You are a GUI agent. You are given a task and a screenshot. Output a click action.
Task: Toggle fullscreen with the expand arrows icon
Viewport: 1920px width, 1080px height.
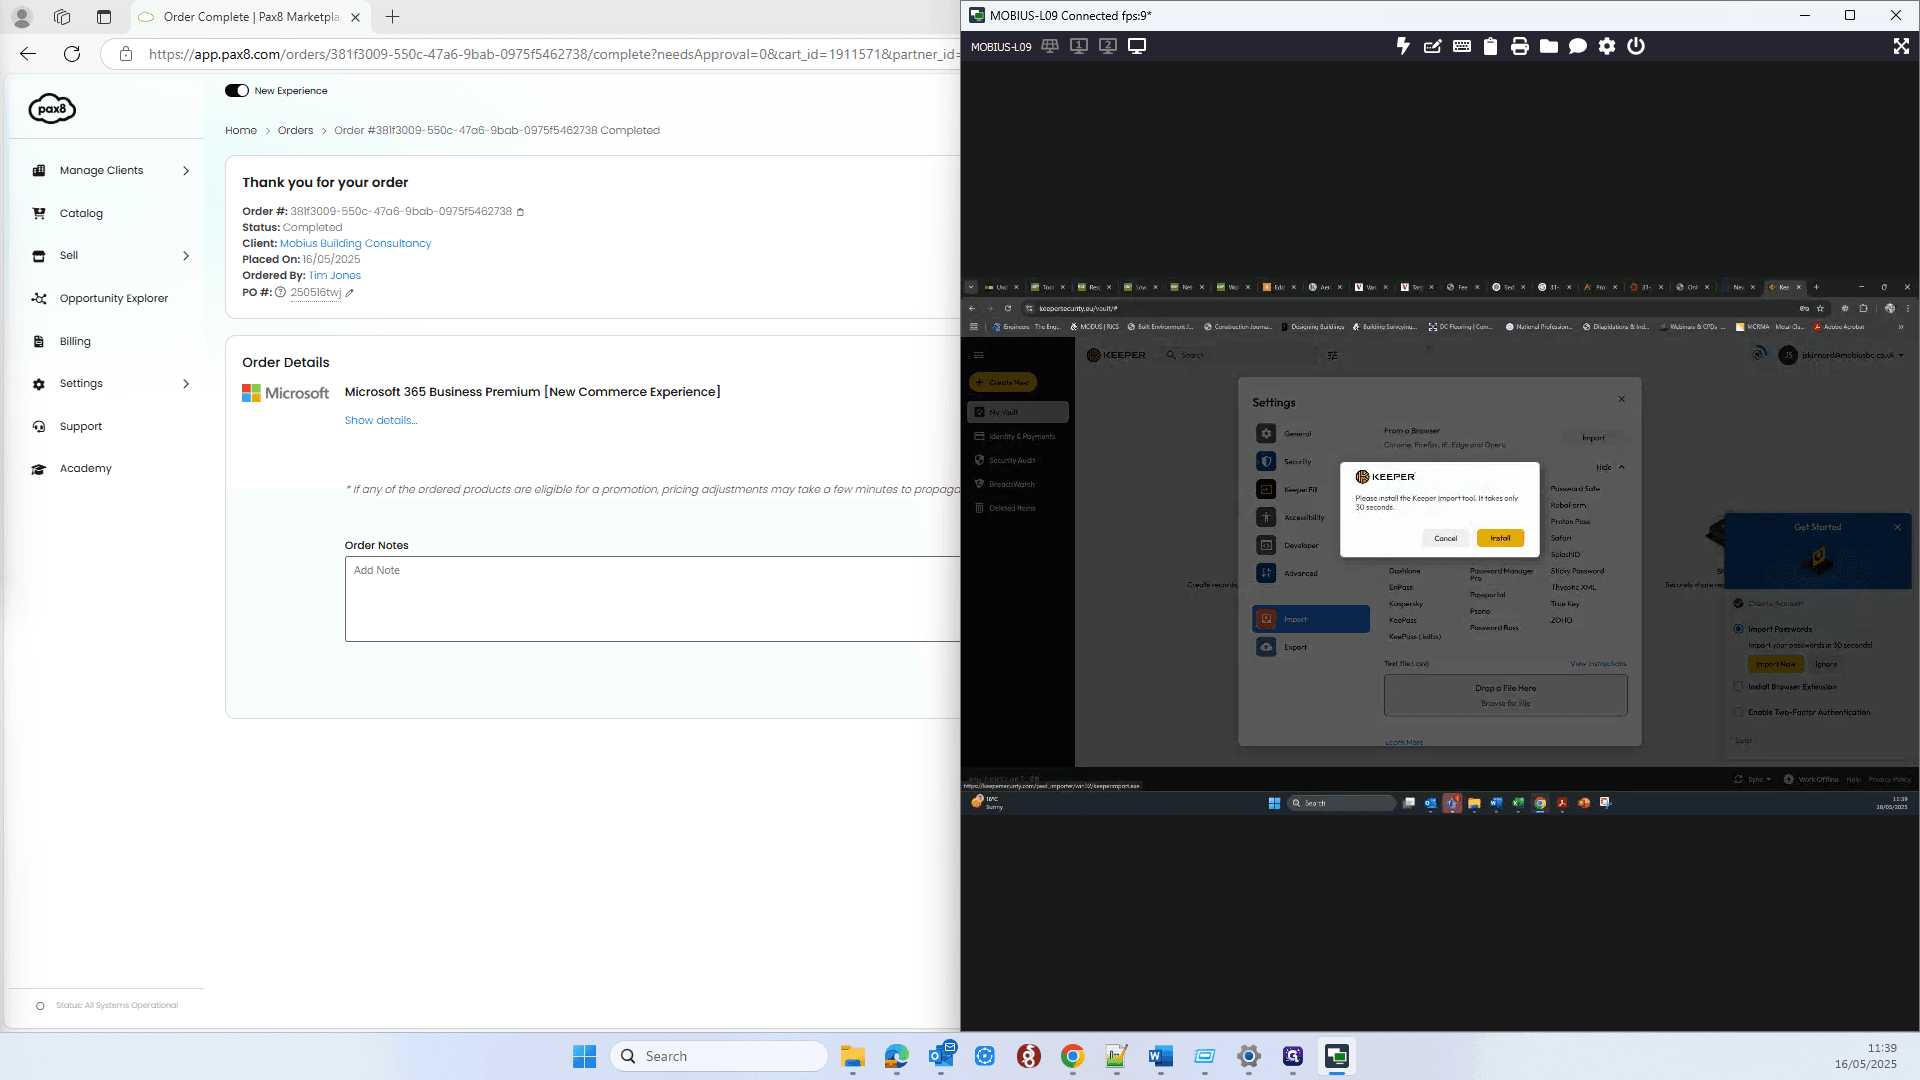tap(1900, 46)
